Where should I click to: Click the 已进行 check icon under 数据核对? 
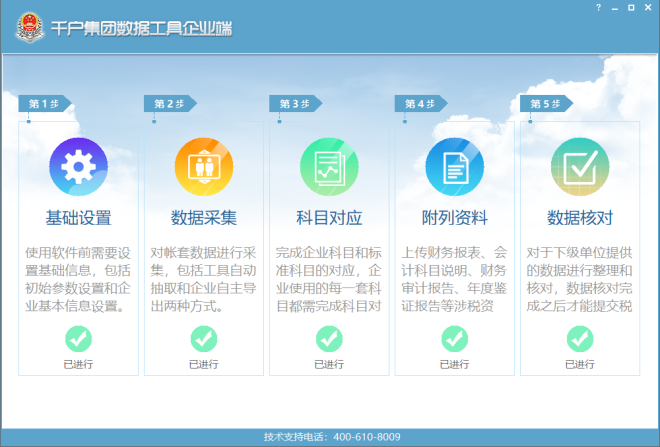click(580, 339)
